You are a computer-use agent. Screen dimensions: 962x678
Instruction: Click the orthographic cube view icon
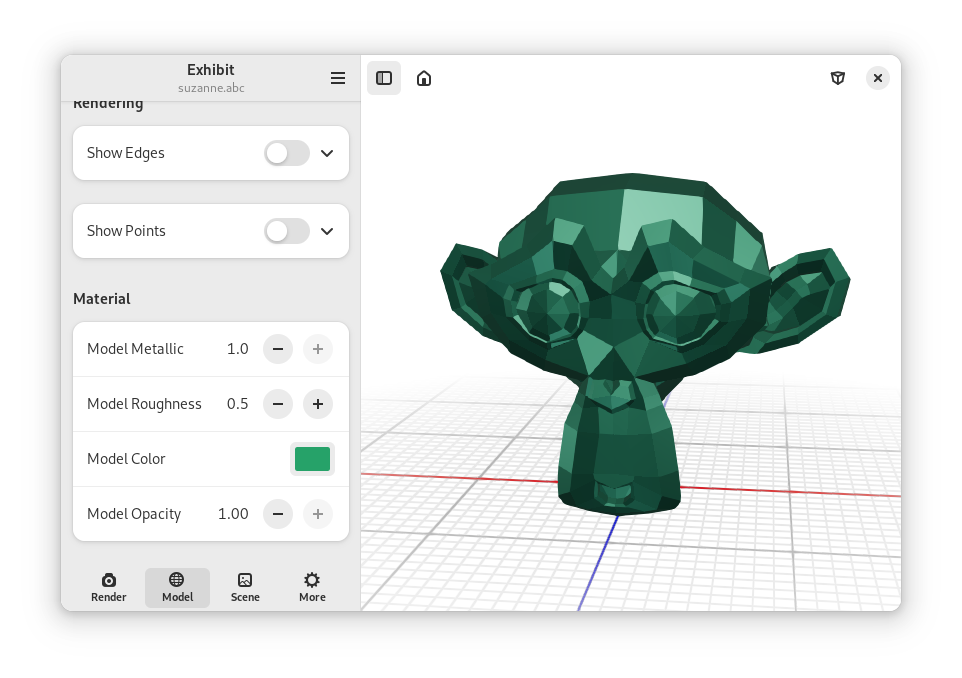coord(837,78)
